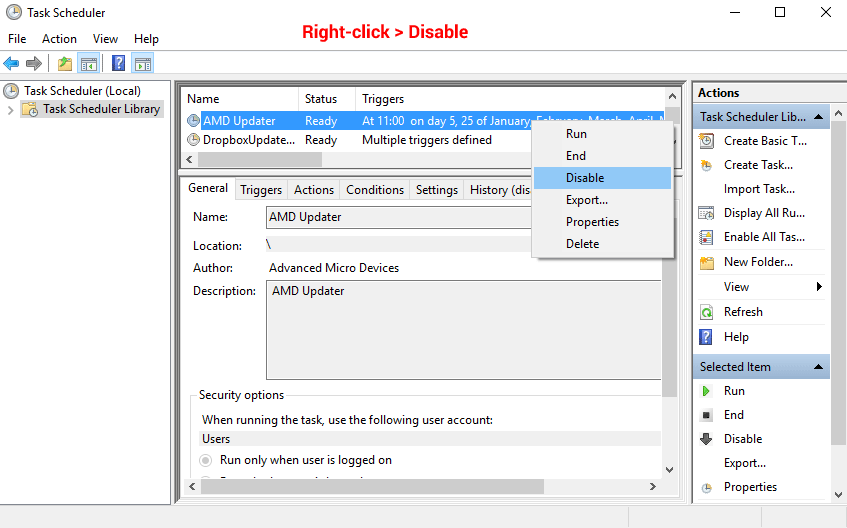Click the Task Scheduler Library folder icon
847x528 pixels.
[30, 109]
